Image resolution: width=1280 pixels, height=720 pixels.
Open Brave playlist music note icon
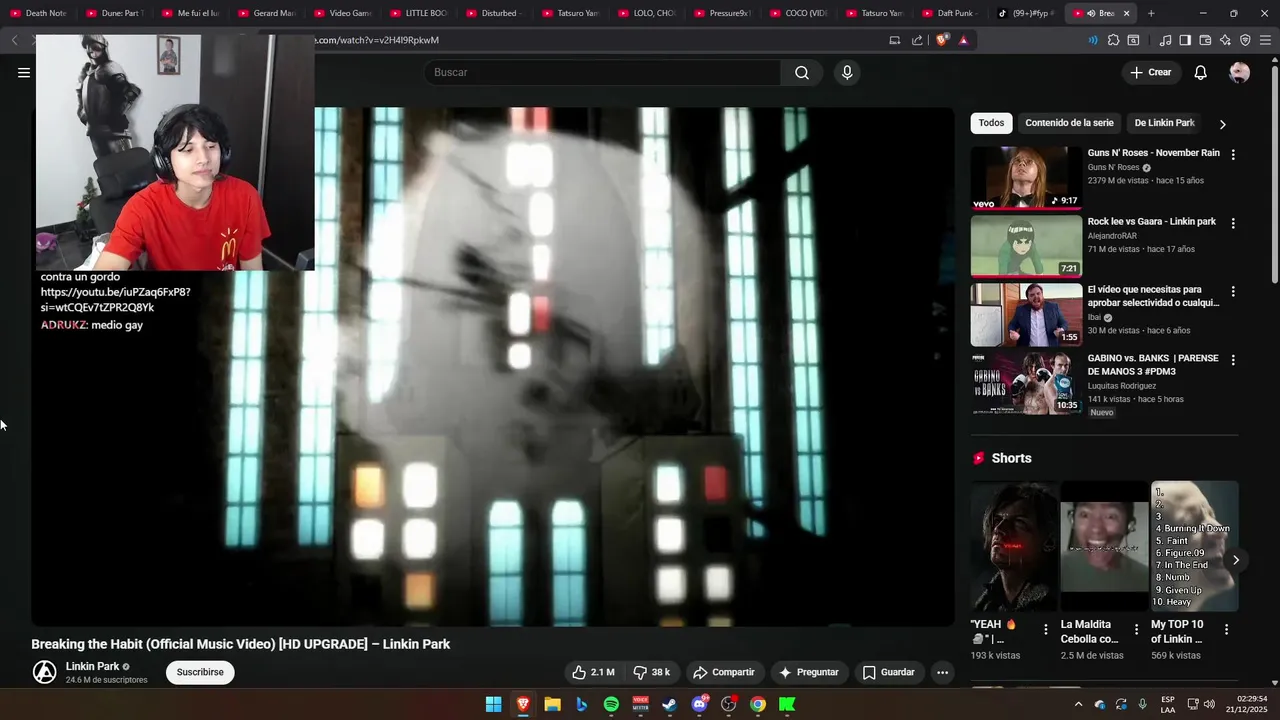(x=1165, y=40)
